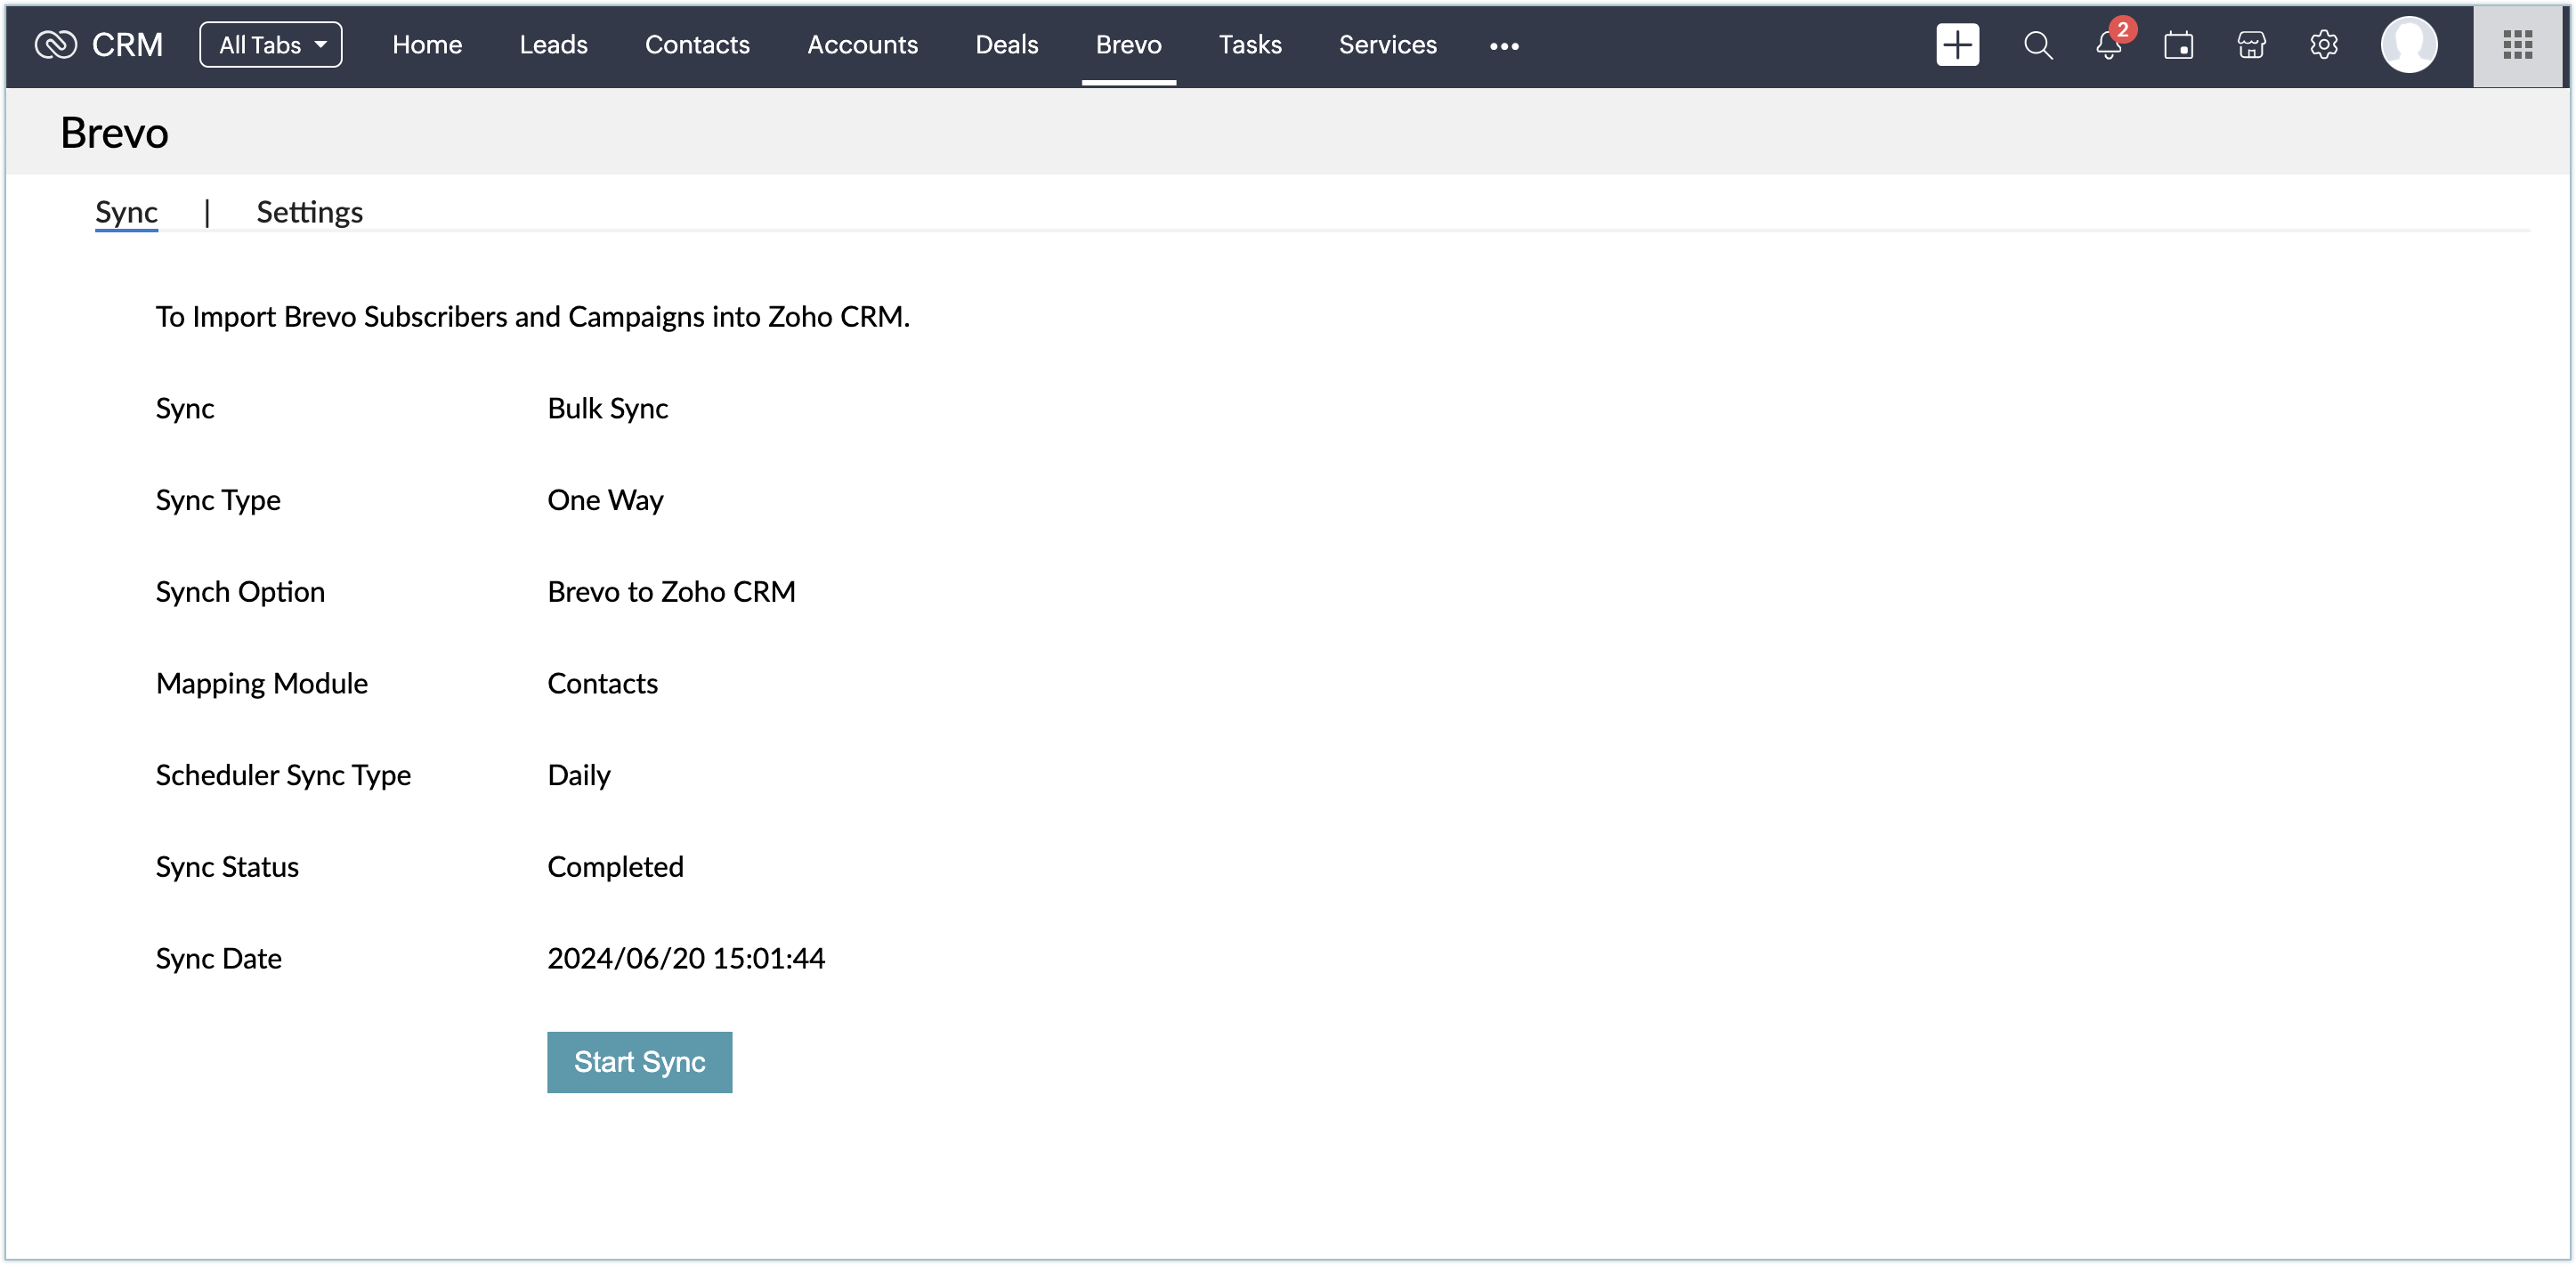Expand the All Tabs dropdown

click(x=271, y=45)
